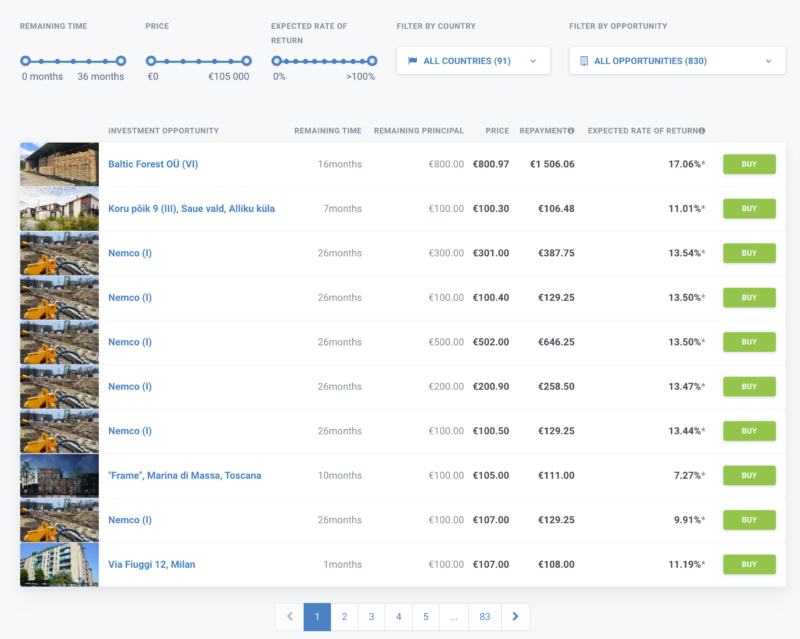Select page 1 in pagination
This screenshot has height=639, width=800.
(x=317, y=617)
